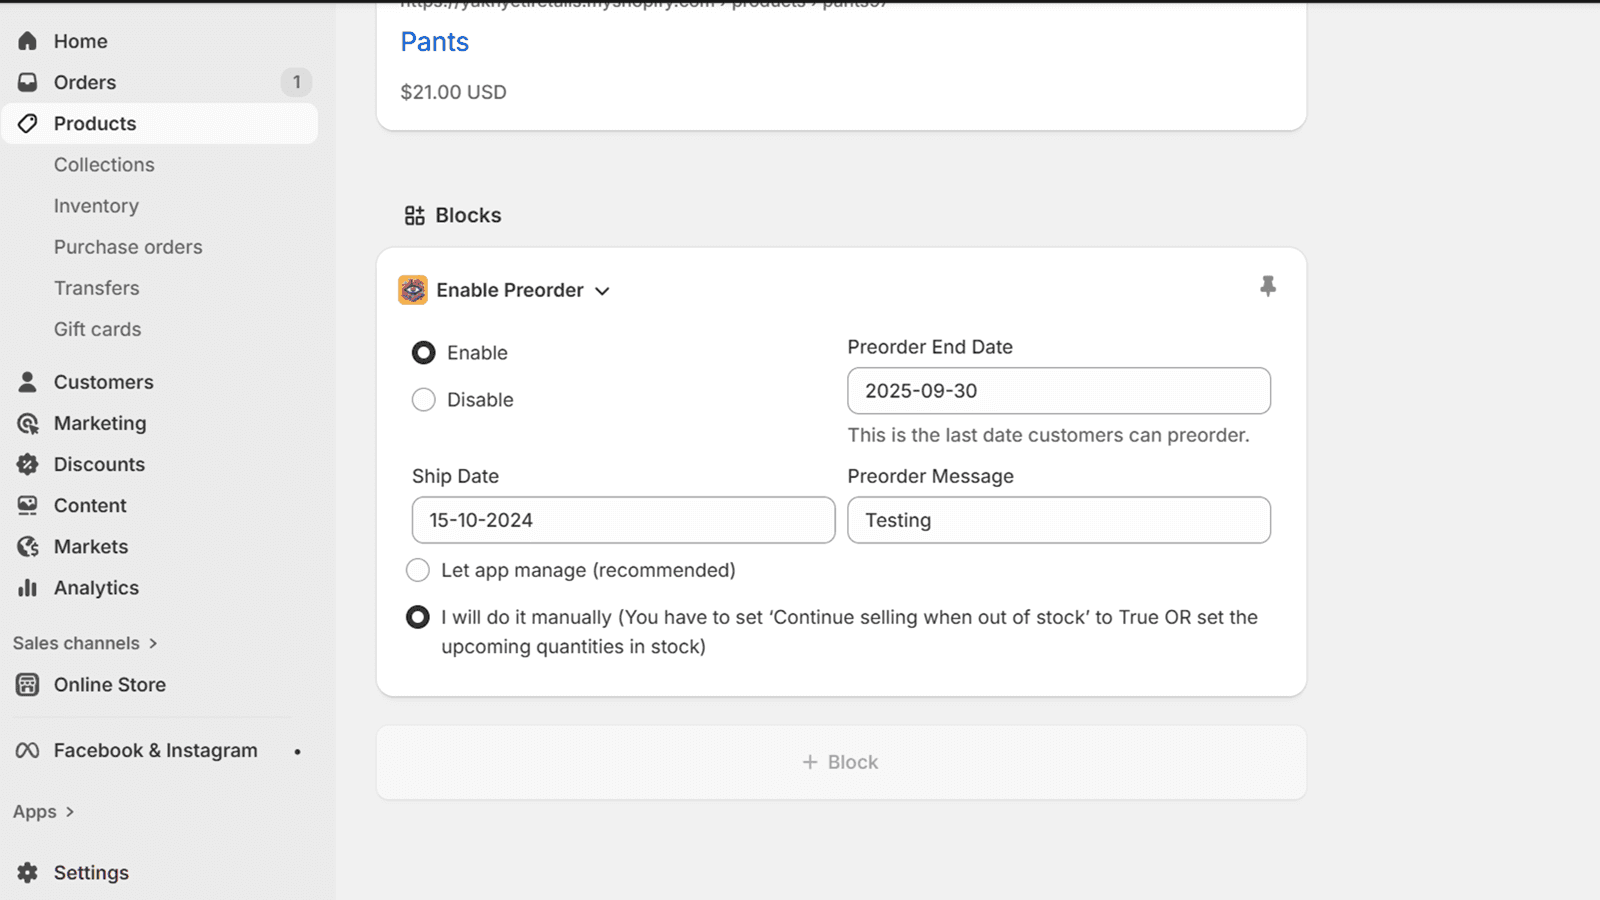Click the Customers person icon

(x=28, y=382)
